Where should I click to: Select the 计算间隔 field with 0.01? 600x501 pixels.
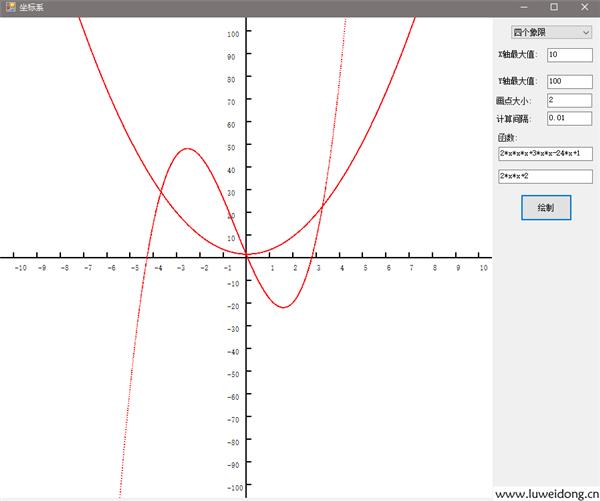pos(569,119)
